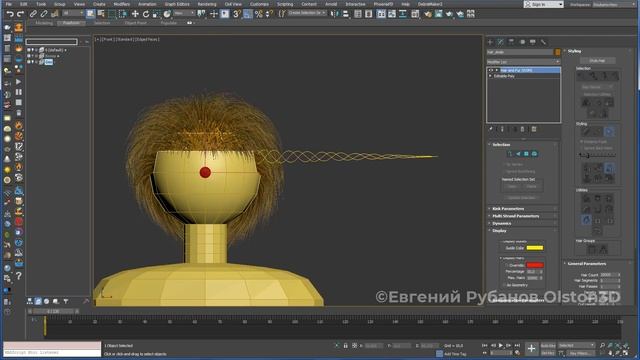This screenshot has height=360, width=640.
Task: Click the styling brush size slider
Action: (598, 155)
